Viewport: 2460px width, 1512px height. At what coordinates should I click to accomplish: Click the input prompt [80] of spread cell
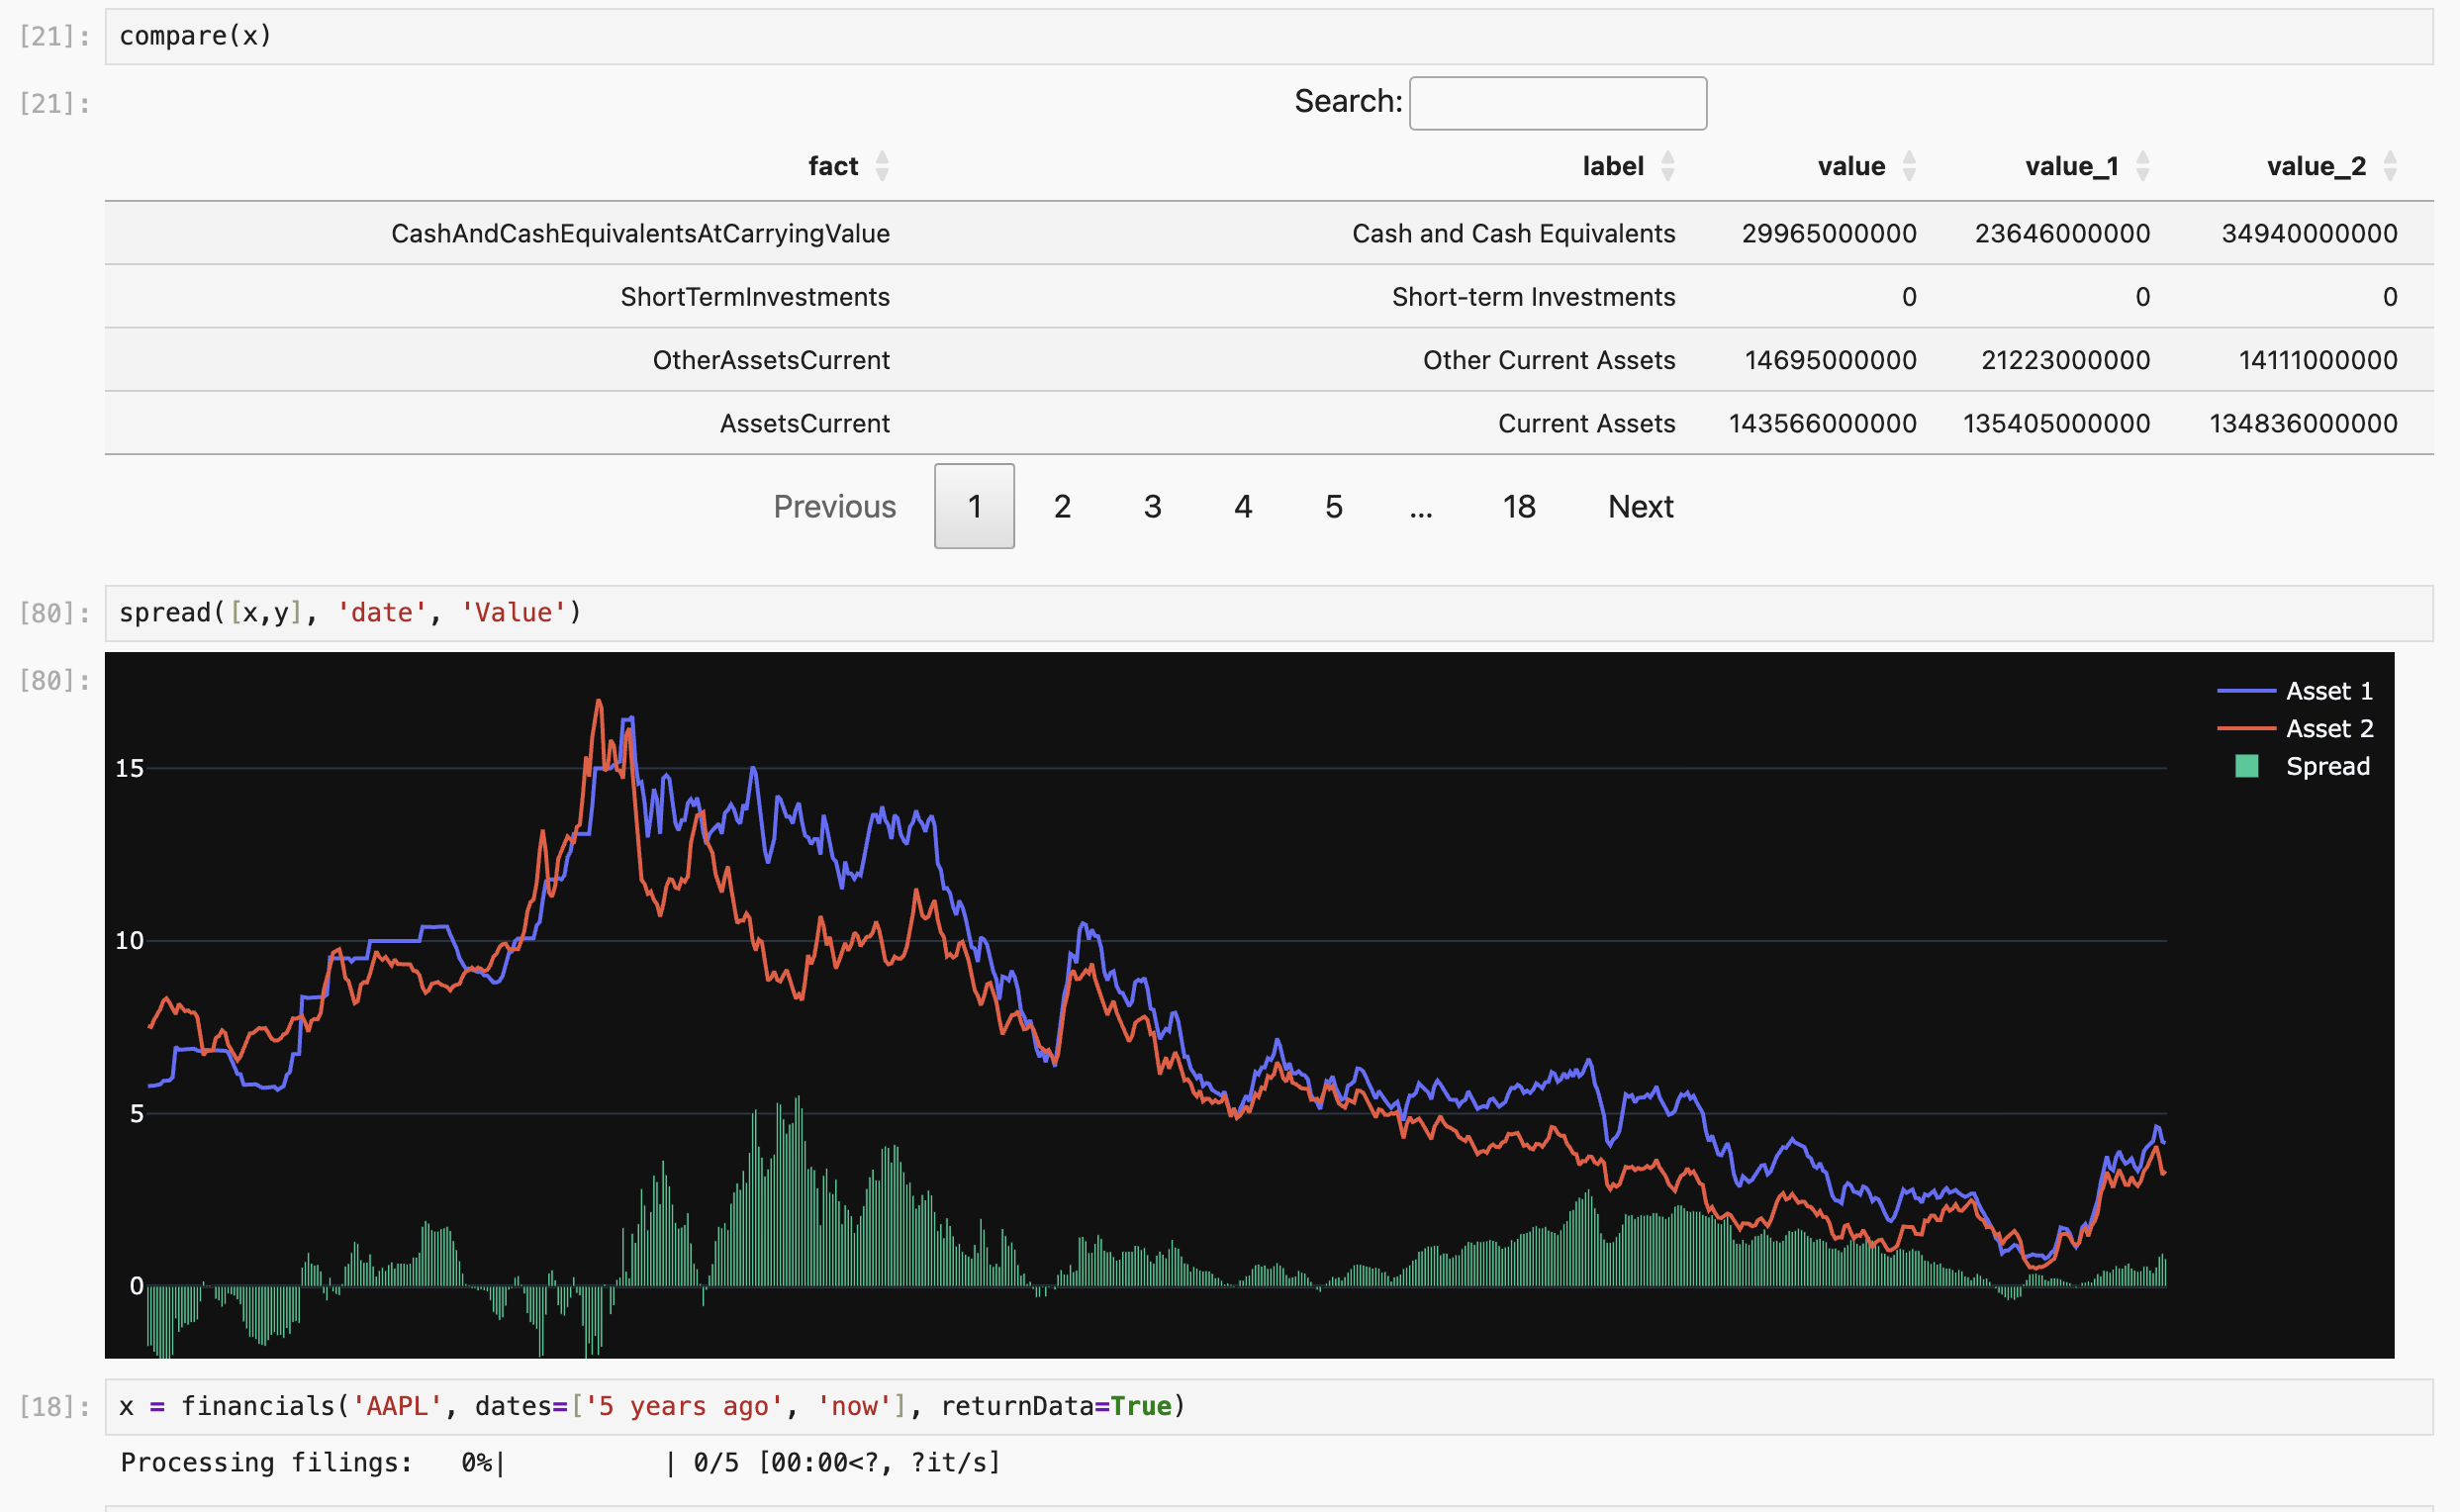54,614
